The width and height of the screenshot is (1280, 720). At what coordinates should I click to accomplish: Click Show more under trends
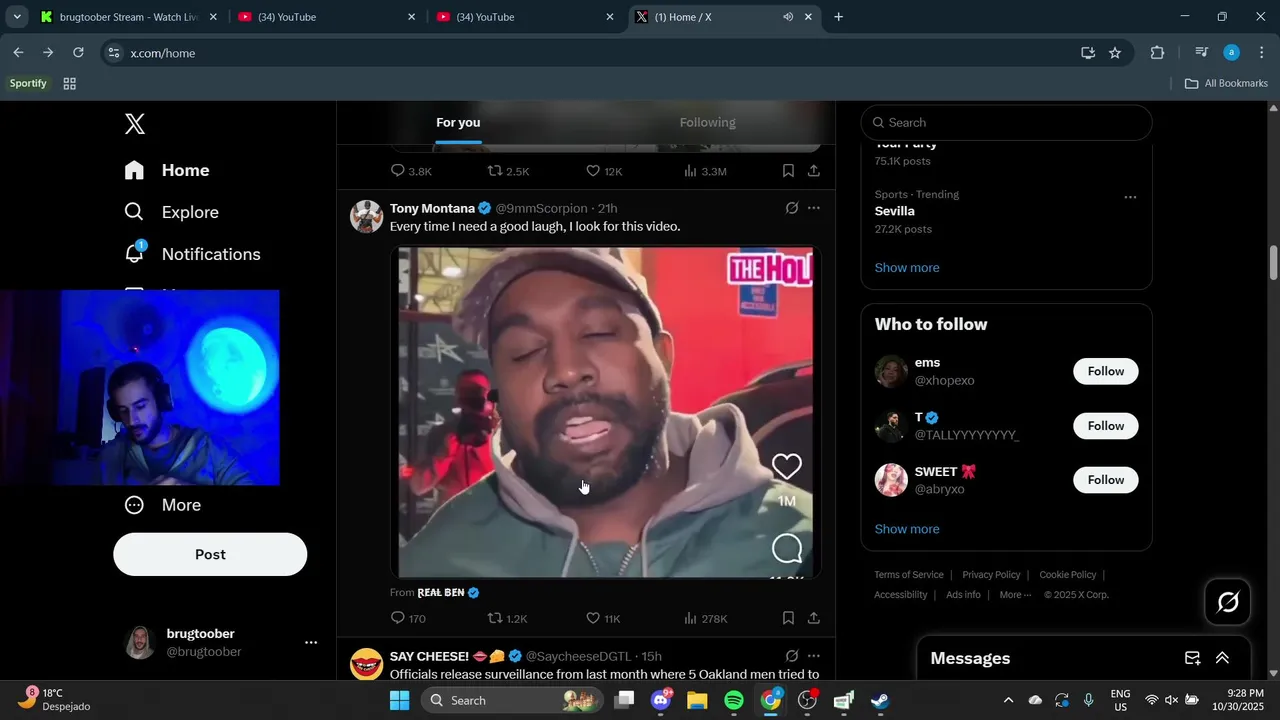(x=907, y=267)
